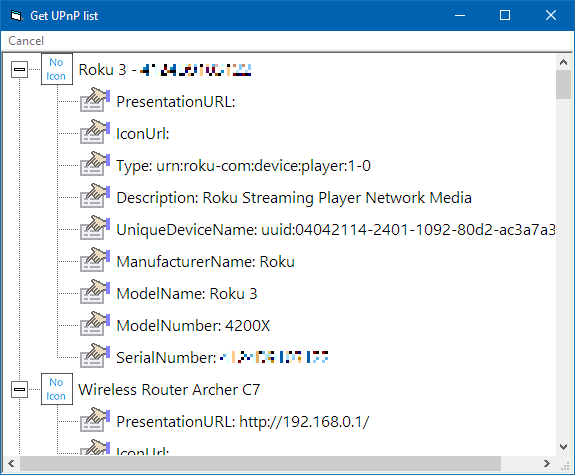Image resolution: width=575 pixels, height=475 pixels.
Task: Click the No Icon placeholder beside Roku 3
Action: coord(56,69)
